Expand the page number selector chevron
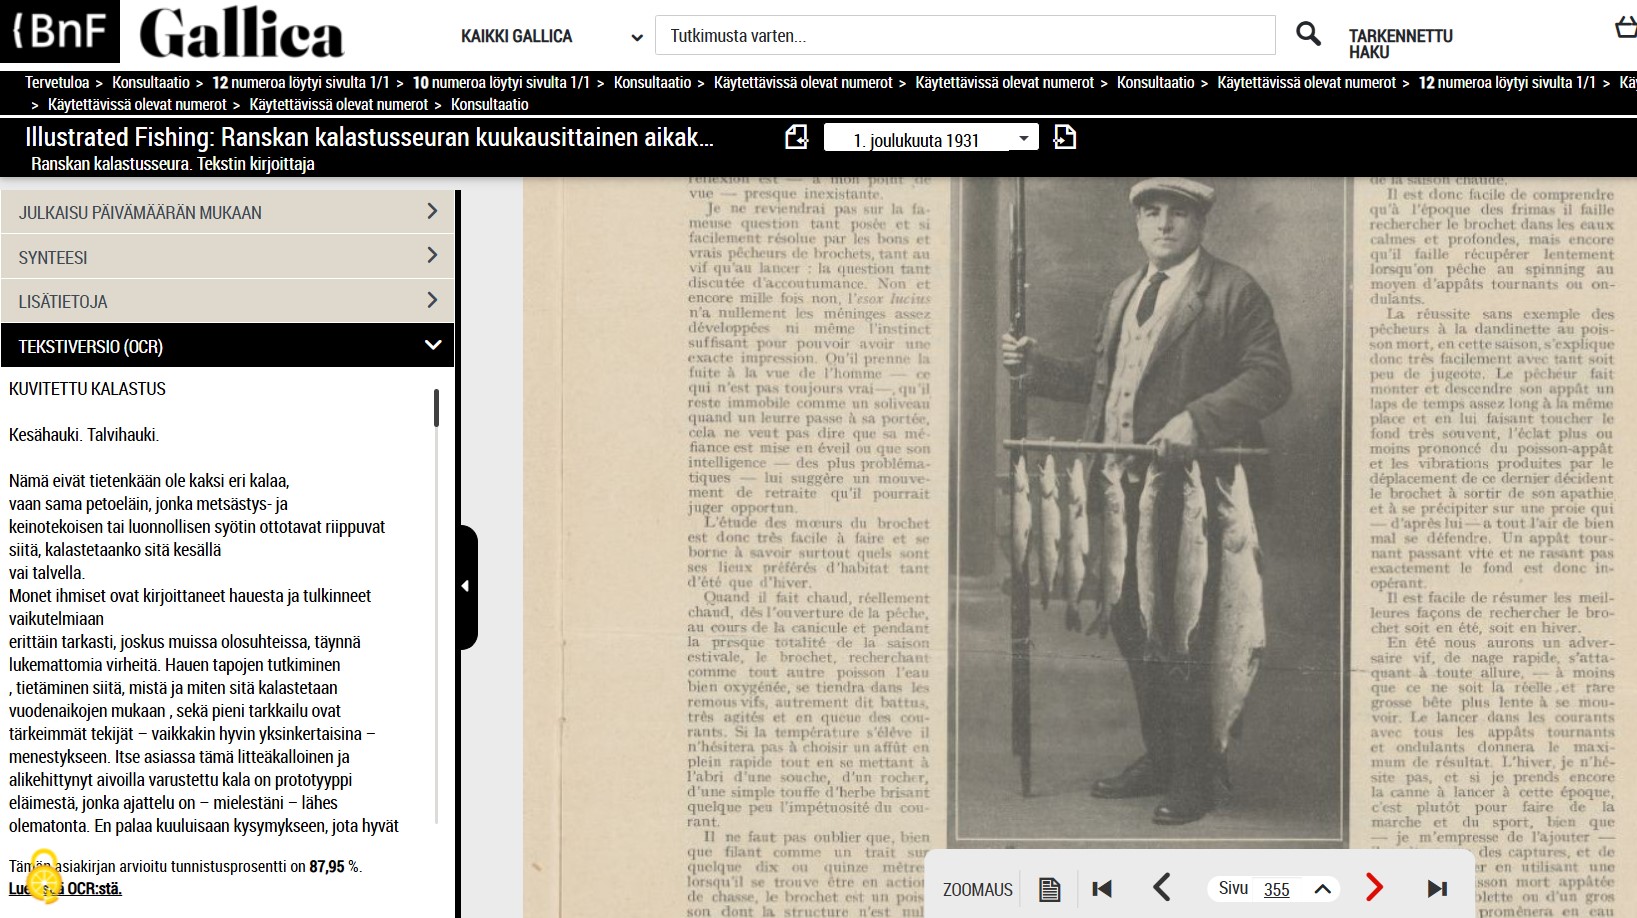The height and width of the screenshot is (918, 1637). [1322, 889]
